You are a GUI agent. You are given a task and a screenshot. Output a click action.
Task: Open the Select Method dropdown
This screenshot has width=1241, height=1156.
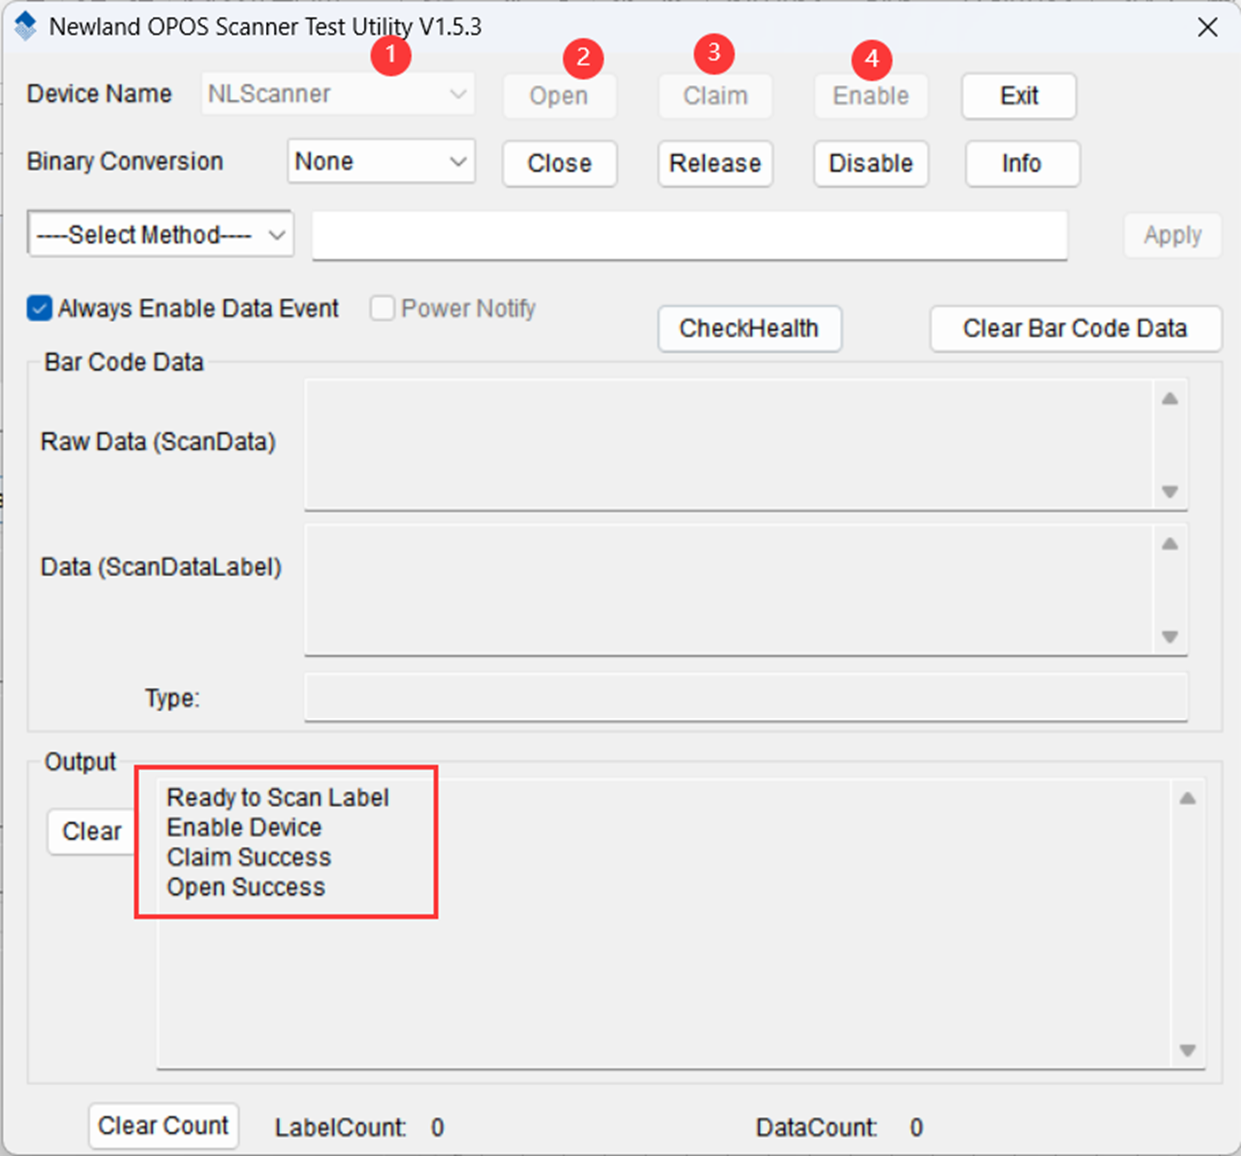160,235
